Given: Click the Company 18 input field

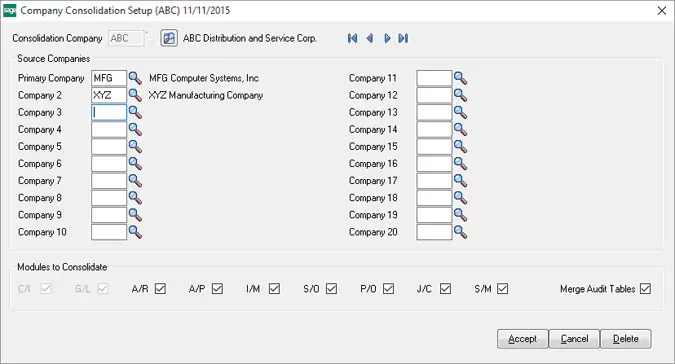Looking at the screenshot, I should coord(434,198).
